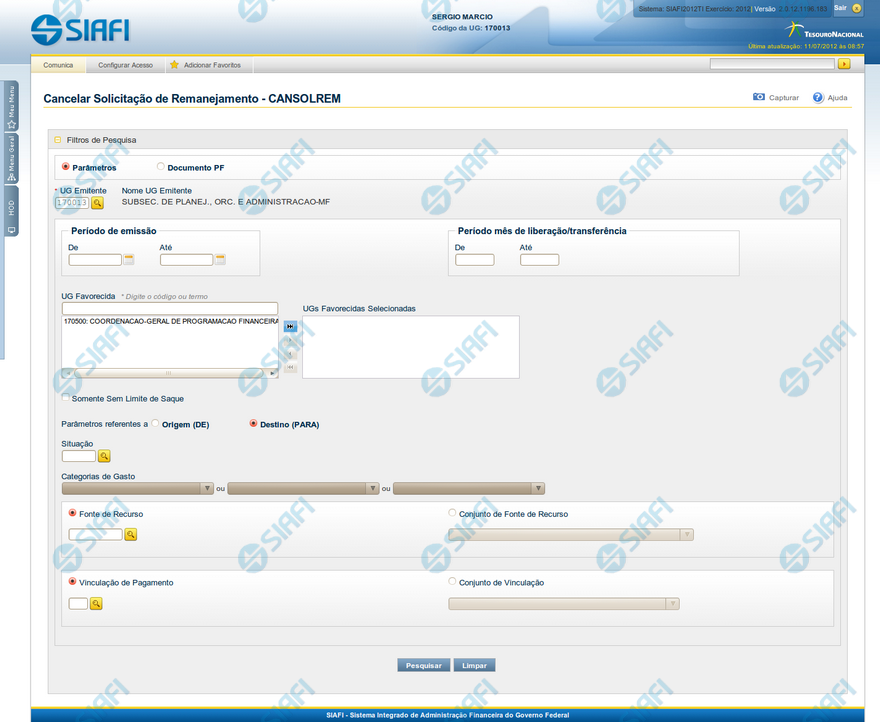Collapse the Filtros de Pesquisa section
This screenshot has width=880, height=722.
click(57, 140)
